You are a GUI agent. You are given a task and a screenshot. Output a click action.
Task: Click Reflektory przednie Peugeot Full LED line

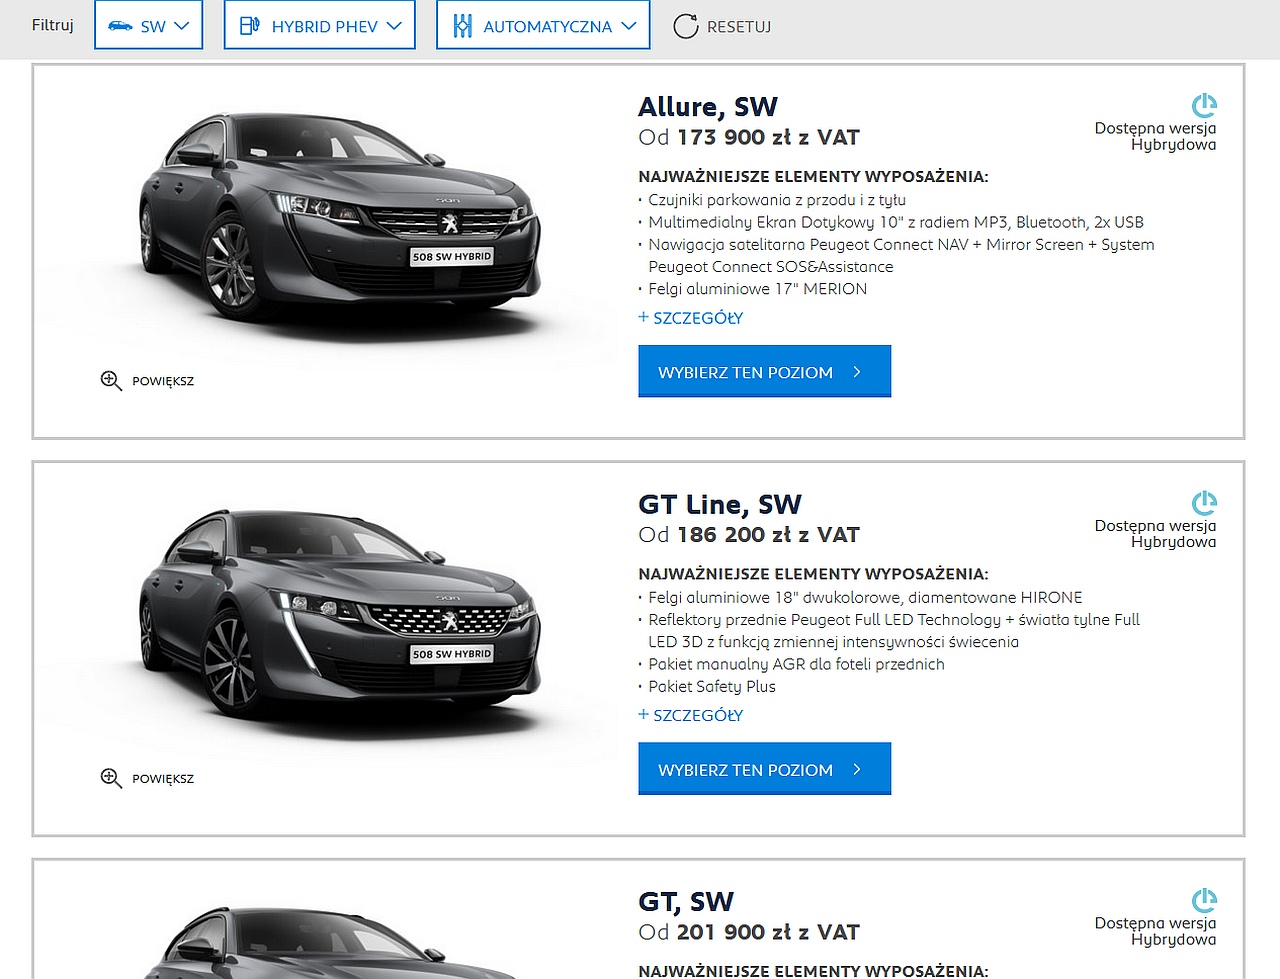pos(894,630)
